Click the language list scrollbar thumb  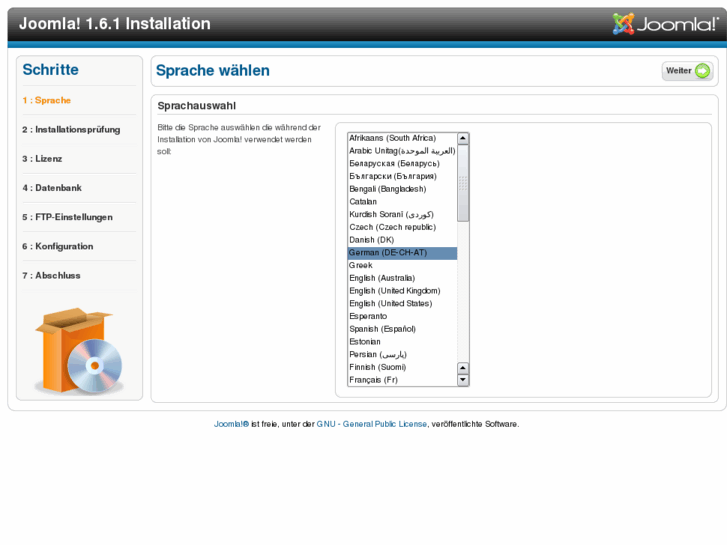[463, 183]
